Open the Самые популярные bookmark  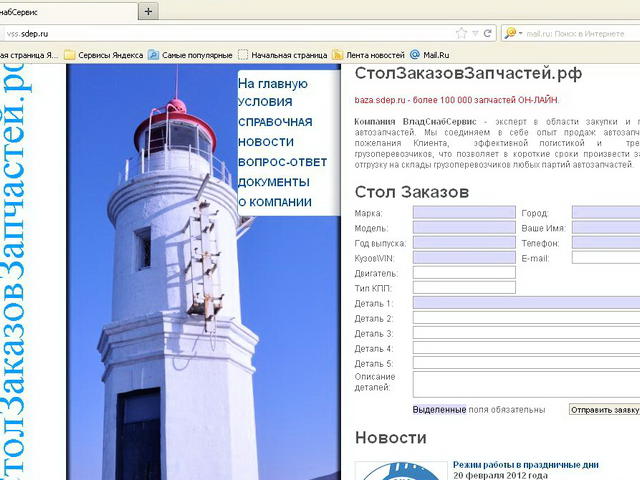tap(191, 55)
